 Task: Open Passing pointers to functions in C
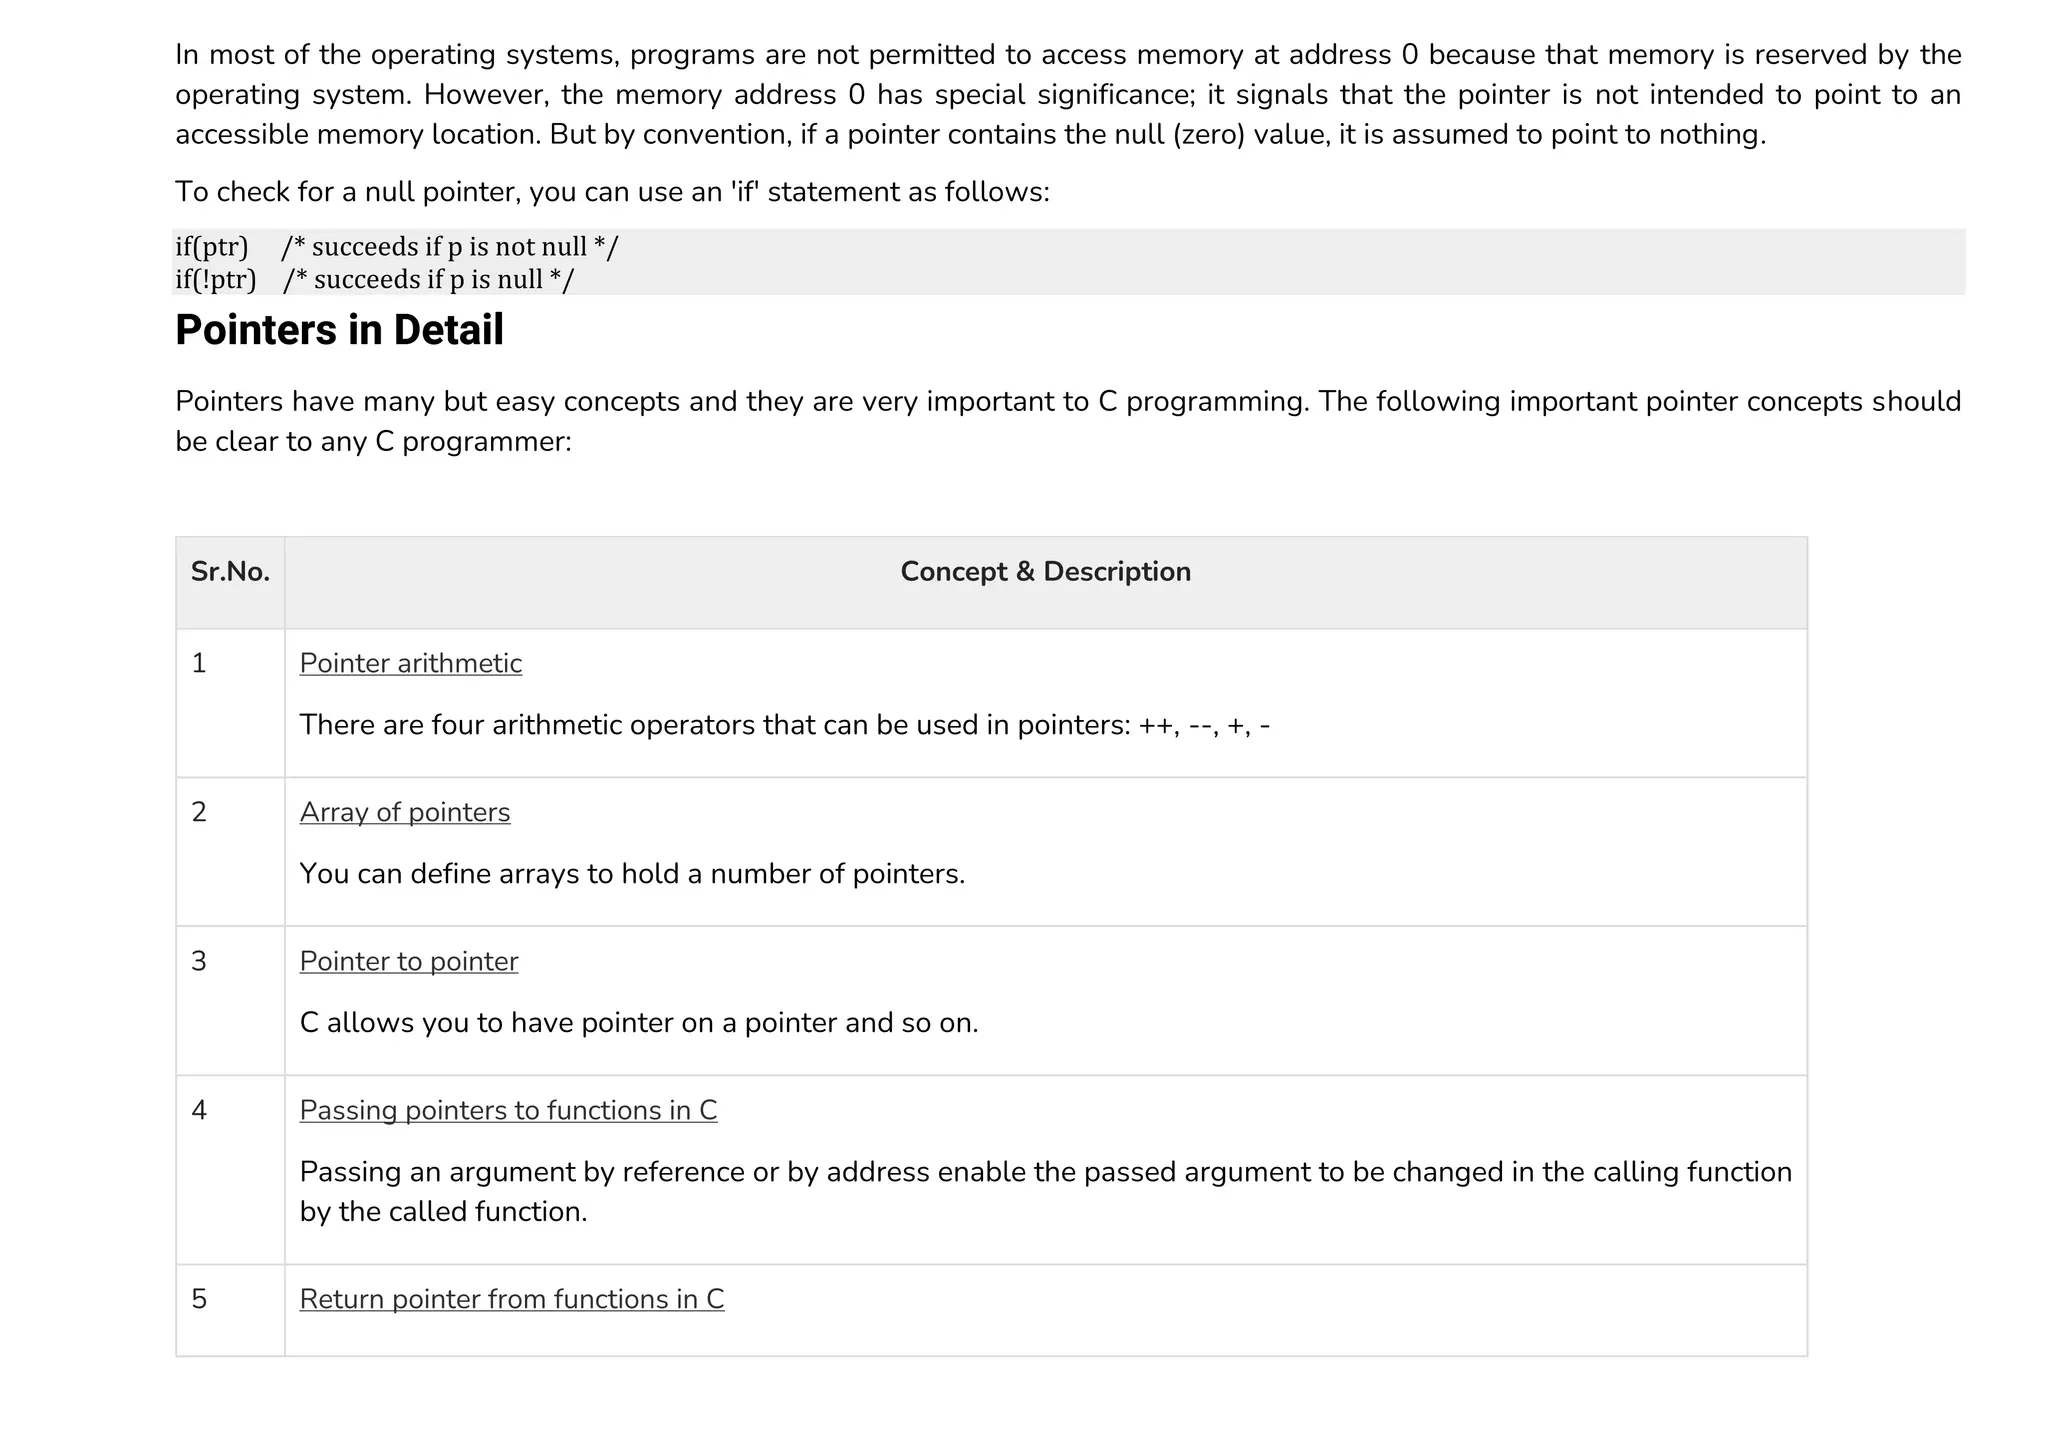tap(508, 1111)
